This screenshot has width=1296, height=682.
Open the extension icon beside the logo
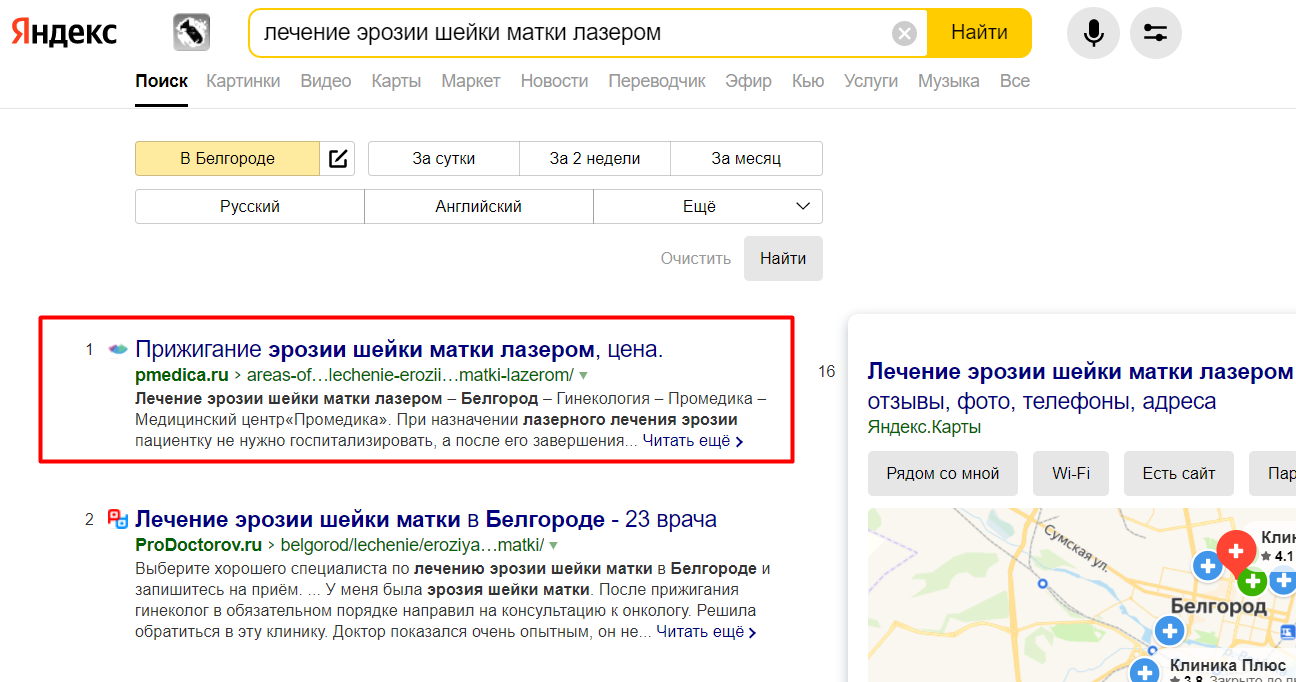click(x=191, y=33)
